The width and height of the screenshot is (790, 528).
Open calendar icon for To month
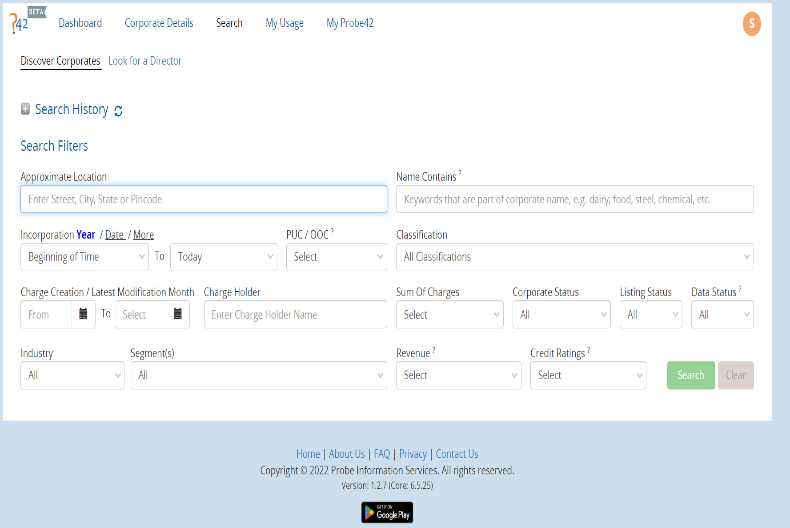[179, 314]
